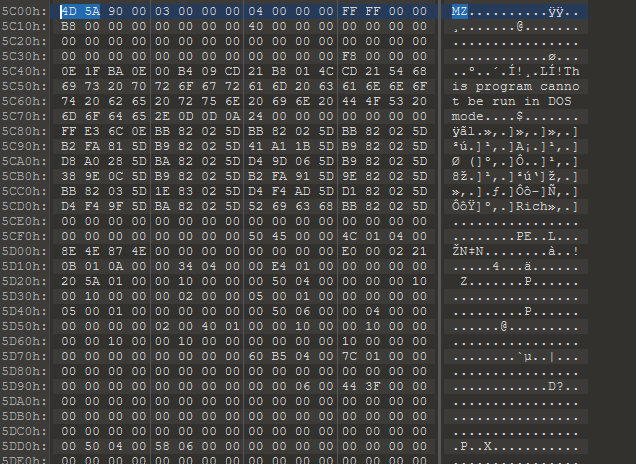Click byte 90 in row 5C00h
This screenshot has height=464, width=636.
pos(116,11)
